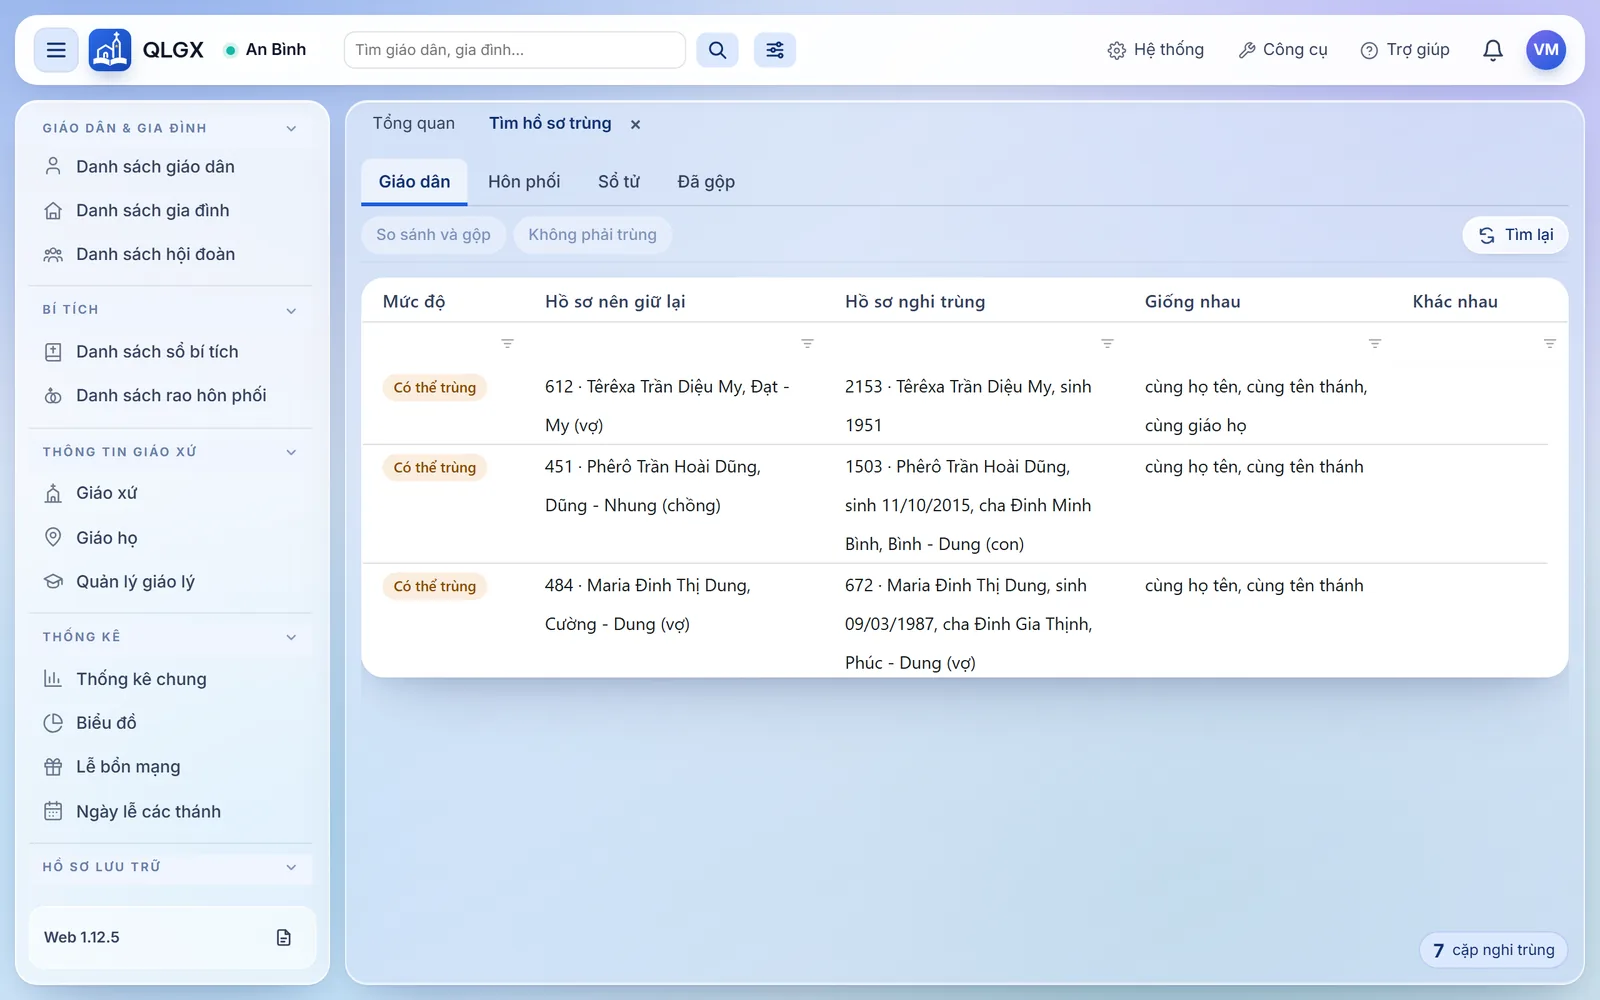Open the advanced filter sliders icon
The image size is (1600, 1000).
pos(775,50)
